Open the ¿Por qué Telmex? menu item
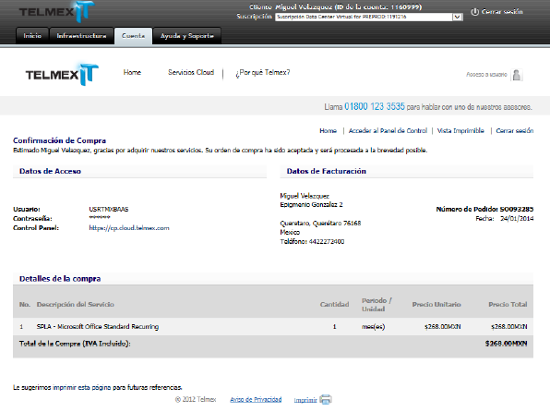The height and width of the screenshot is (412, 550). (x=263, y=73)
